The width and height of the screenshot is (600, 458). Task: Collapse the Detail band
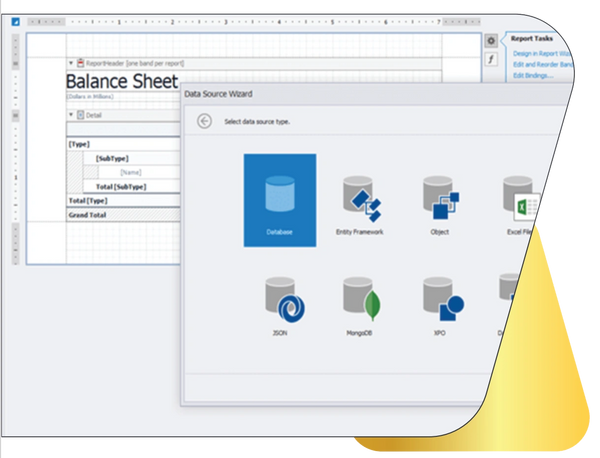(70, 115)
